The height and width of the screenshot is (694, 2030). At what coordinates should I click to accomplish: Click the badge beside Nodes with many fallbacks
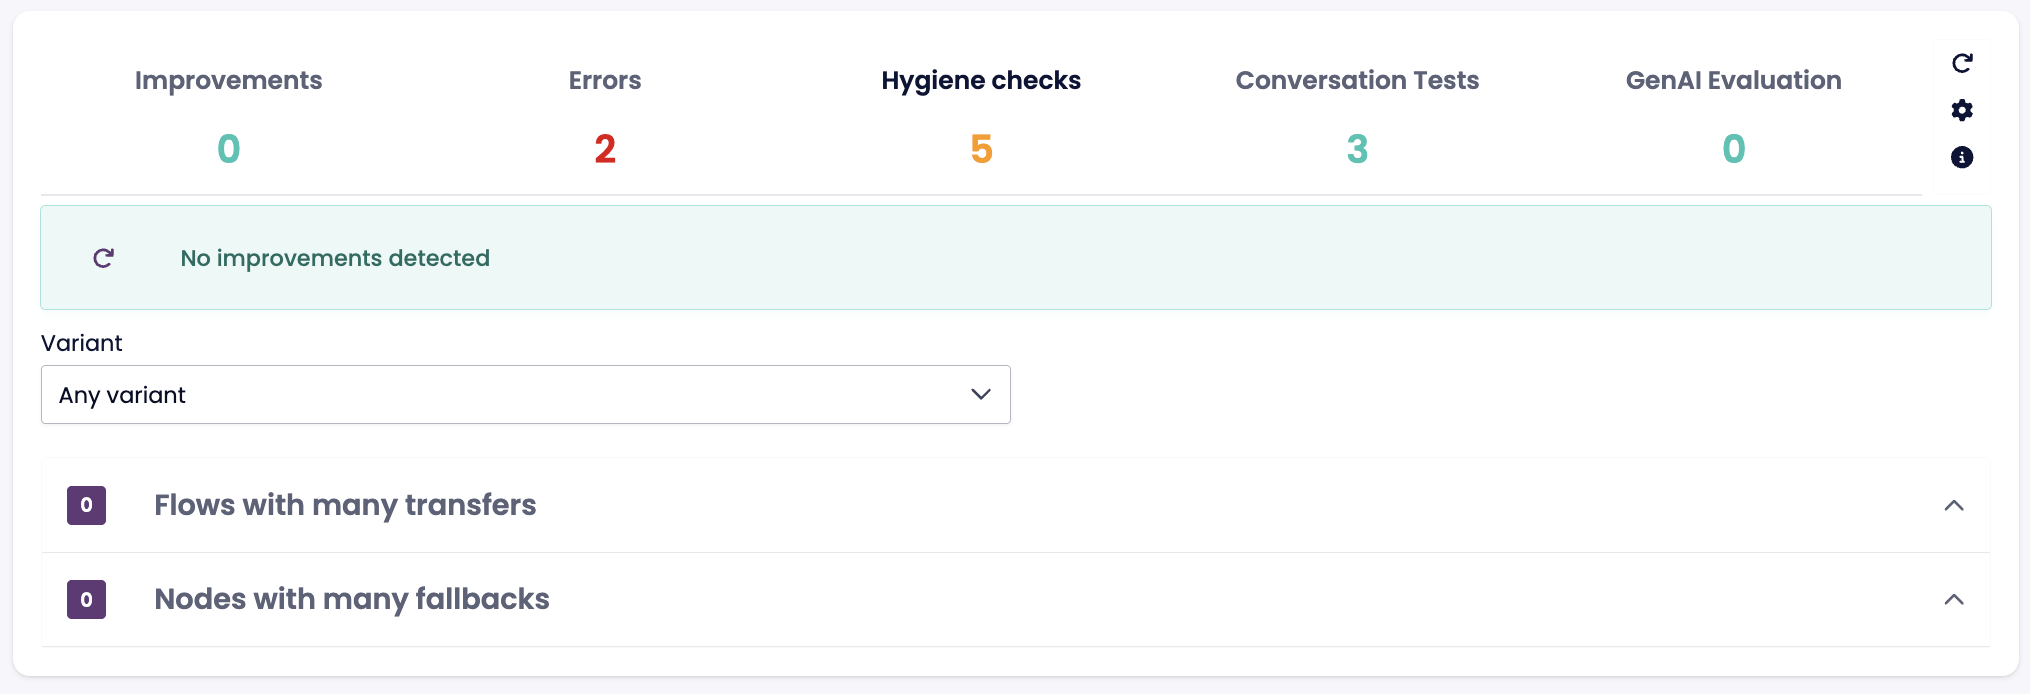[x=87, y=599]
